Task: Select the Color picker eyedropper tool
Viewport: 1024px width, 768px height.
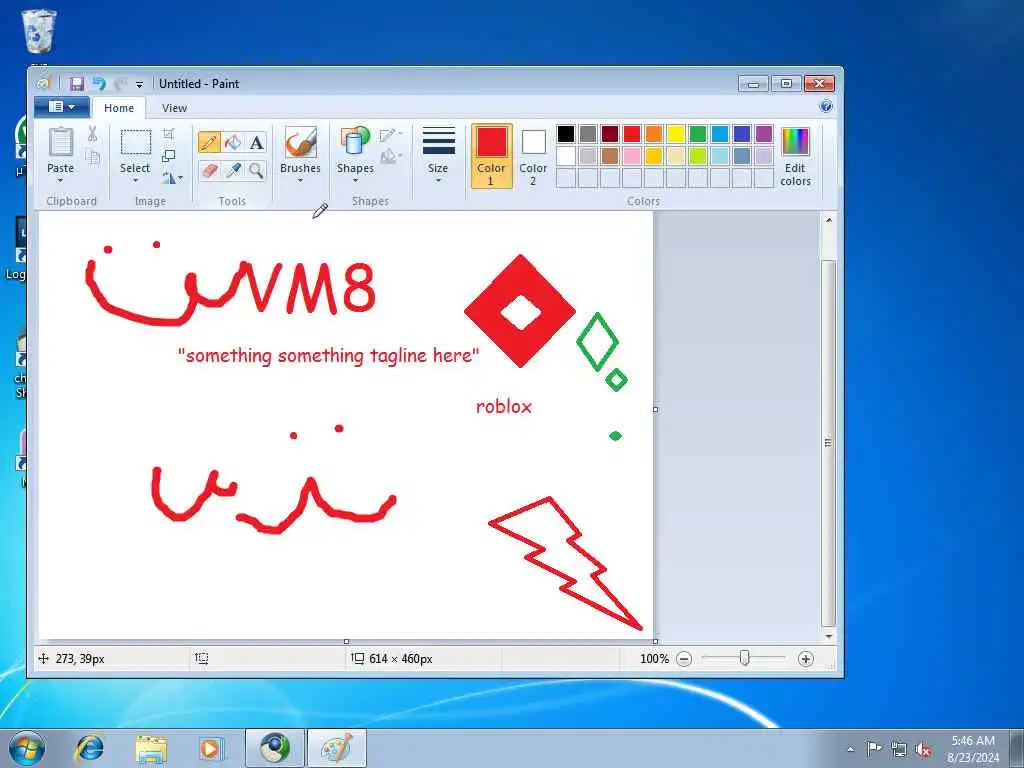Action: (232, 170)
